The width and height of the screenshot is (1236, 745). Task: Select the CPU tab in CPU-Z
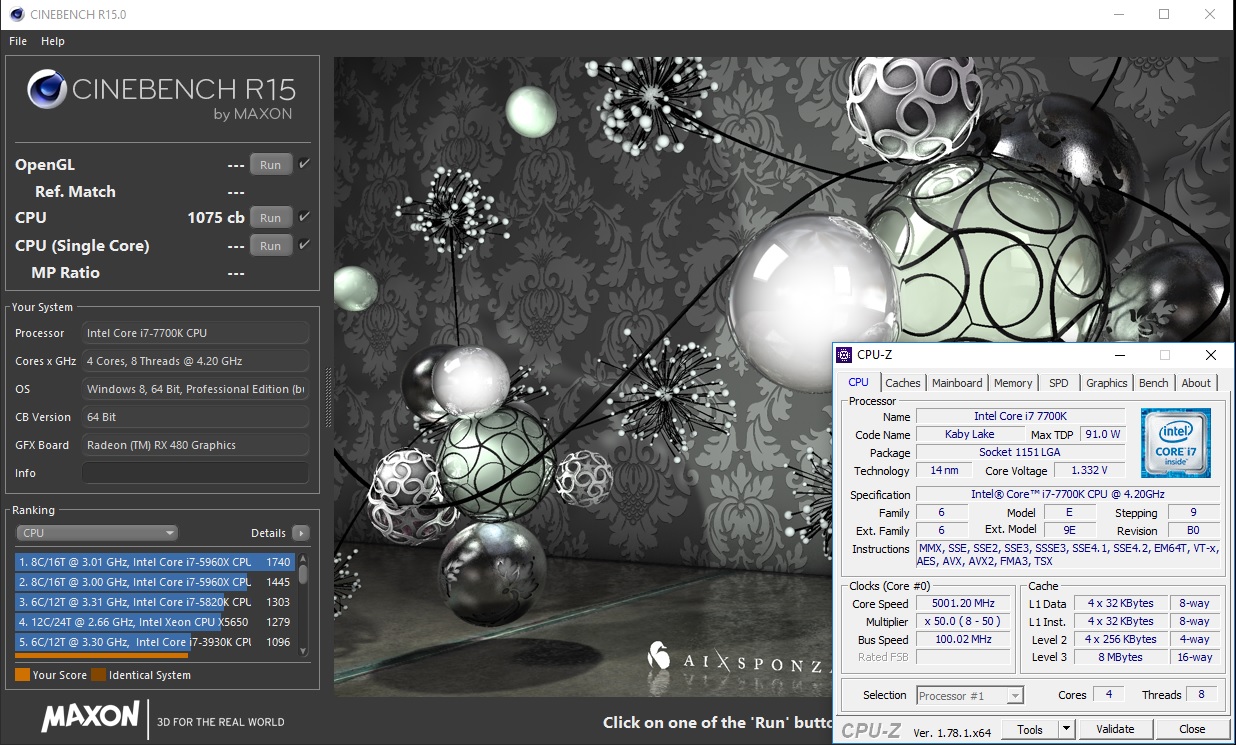pos(858,382)
